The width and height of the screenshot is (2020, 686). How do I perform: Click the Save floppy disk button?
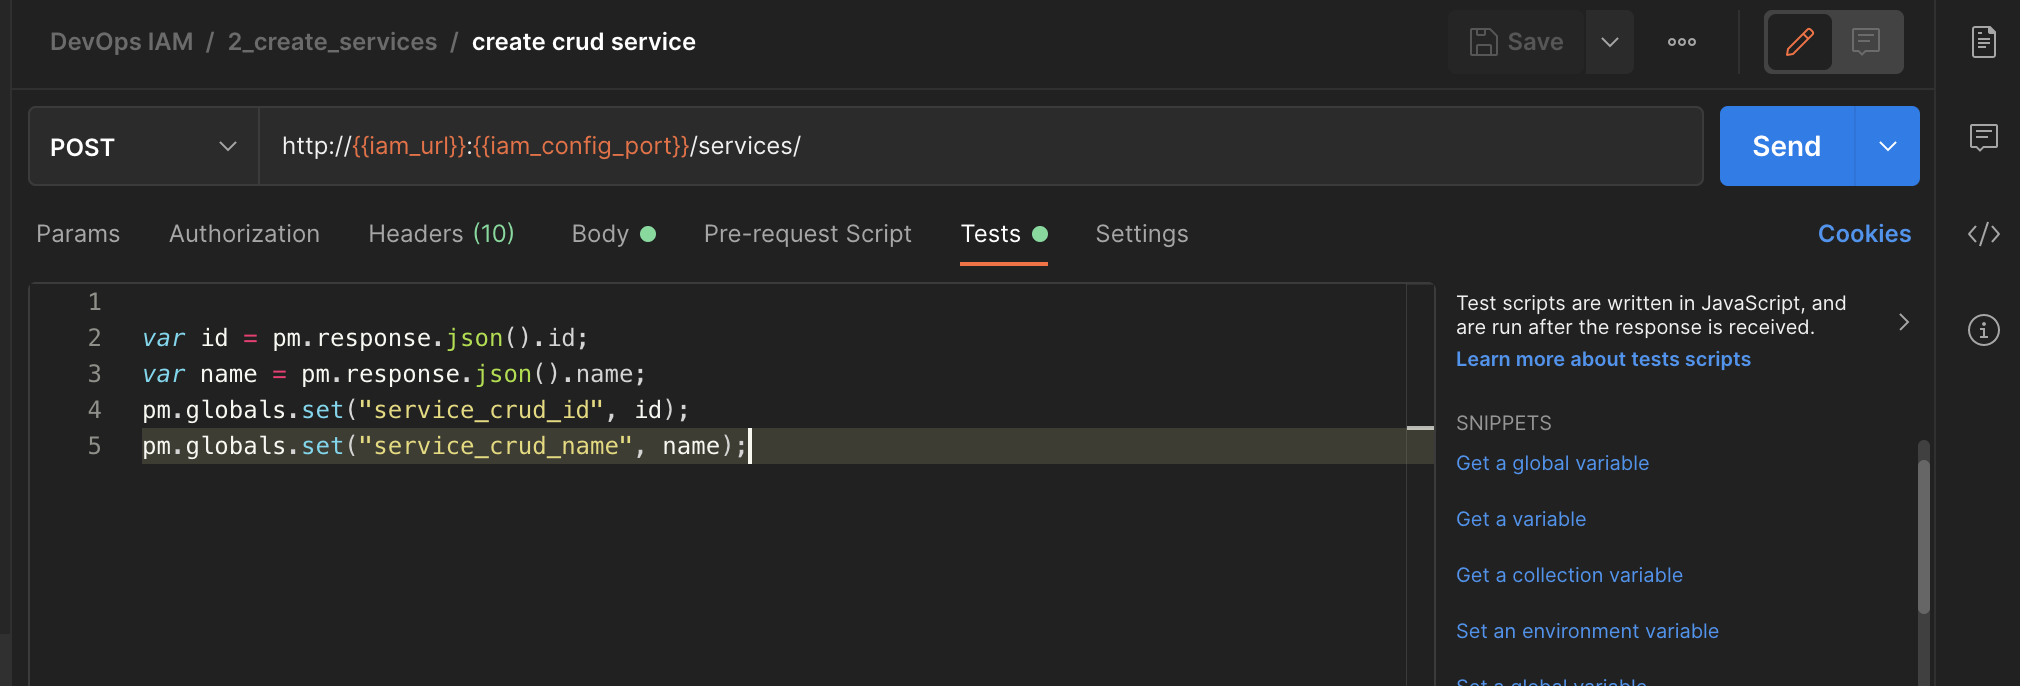(x=1516, y=42)
